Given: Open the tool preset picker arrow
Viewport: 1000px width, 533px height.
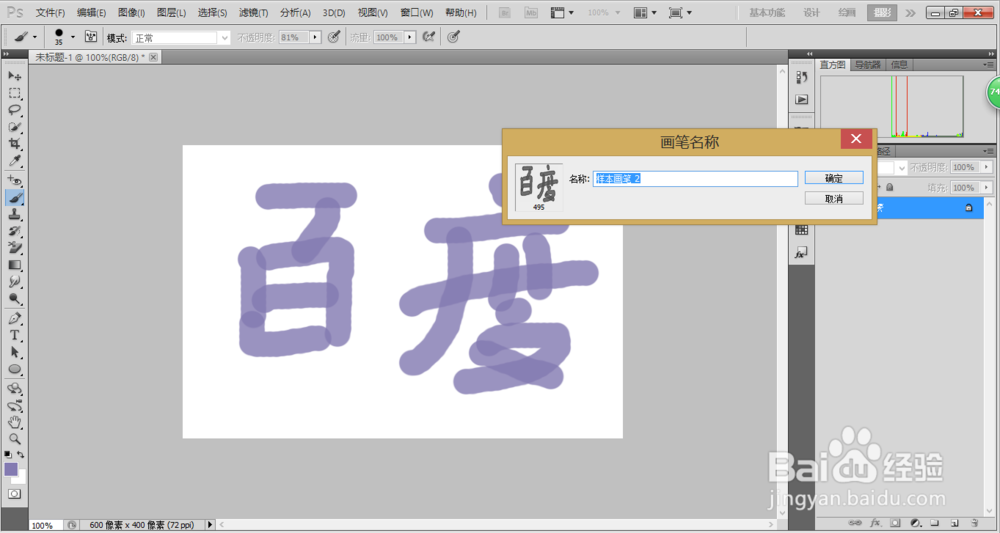Looking at the screenshot, I should 34,37.
